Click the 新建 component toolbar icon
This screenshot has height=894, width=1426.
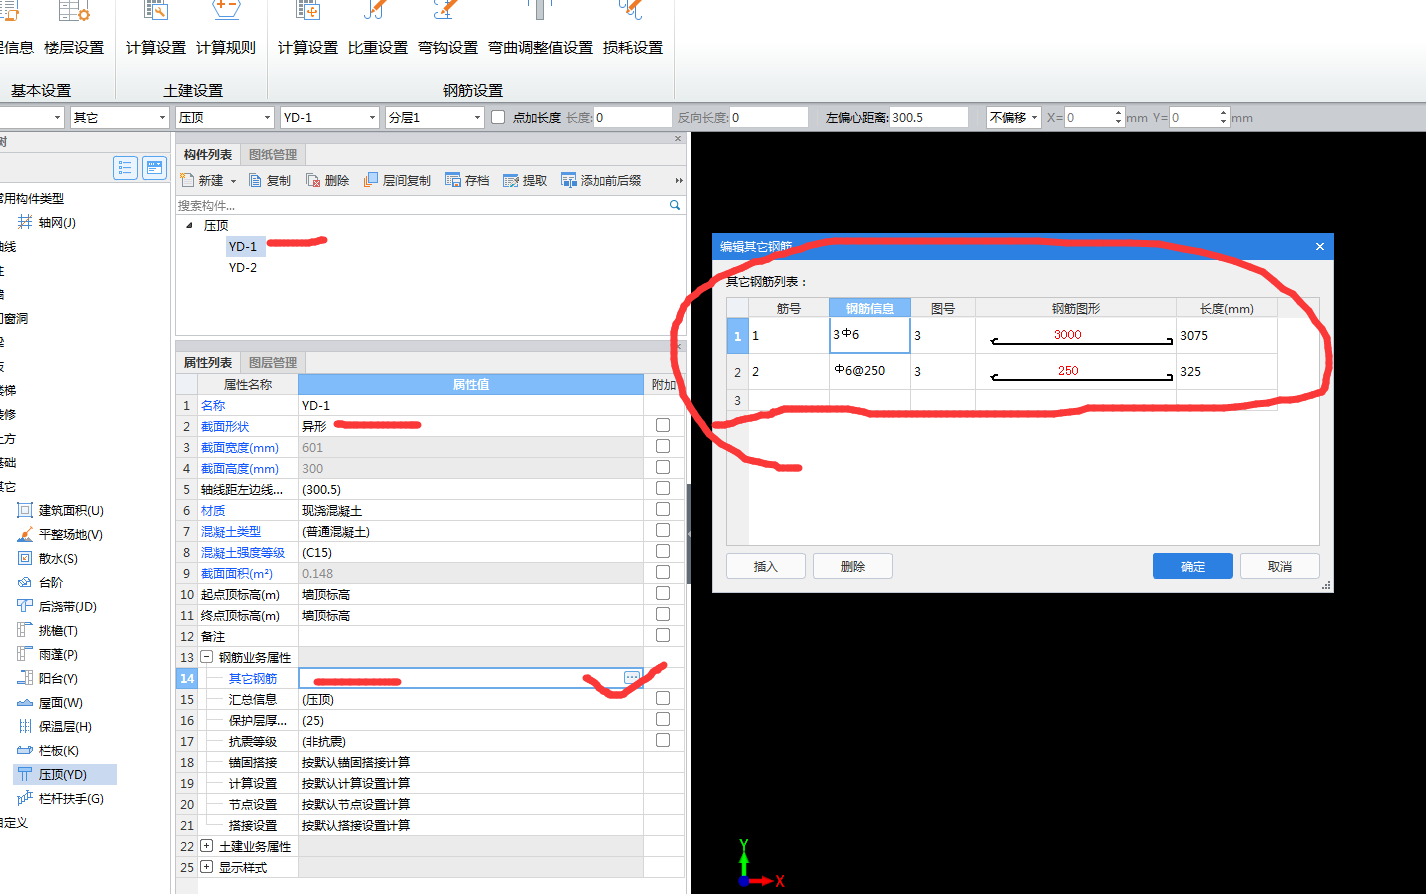(x=187, y=180)
